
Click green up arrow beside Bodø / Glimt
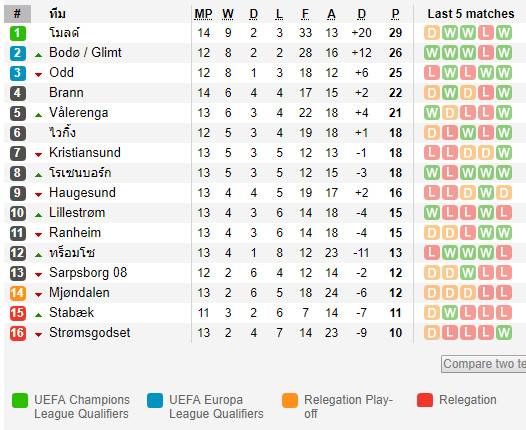pos(39,55)
